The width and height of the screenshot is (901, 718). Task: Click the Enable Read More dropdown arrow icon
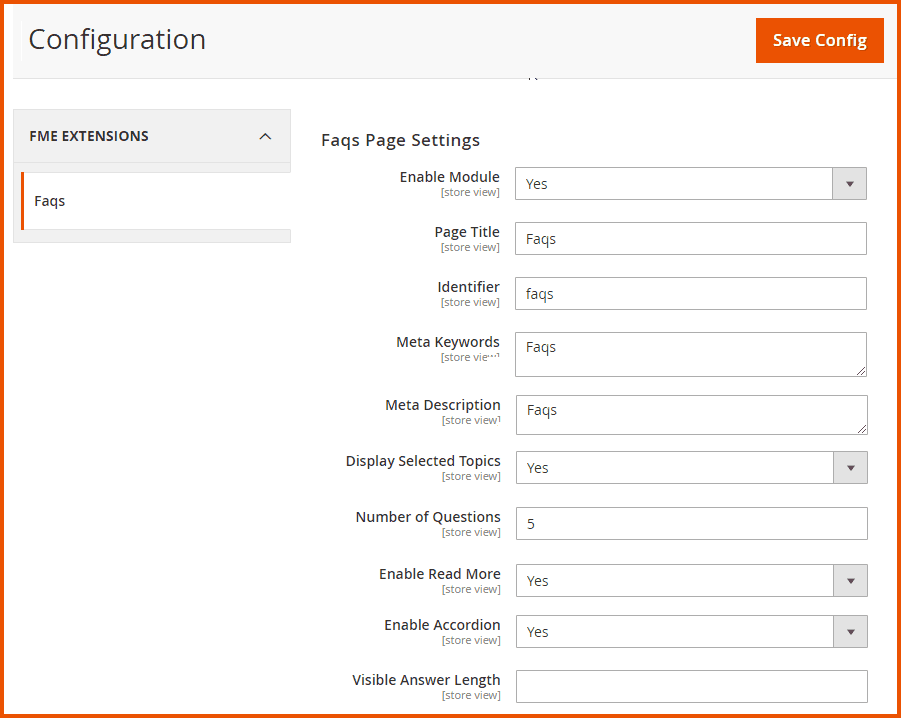pos(849,580)
